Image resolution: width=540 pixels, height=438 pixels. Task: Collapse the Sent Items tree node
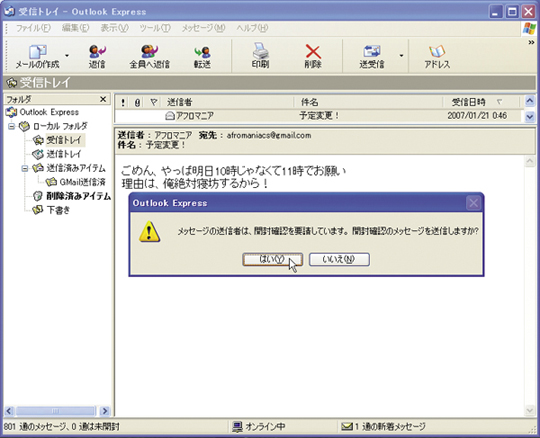click(x=24, y=168)
